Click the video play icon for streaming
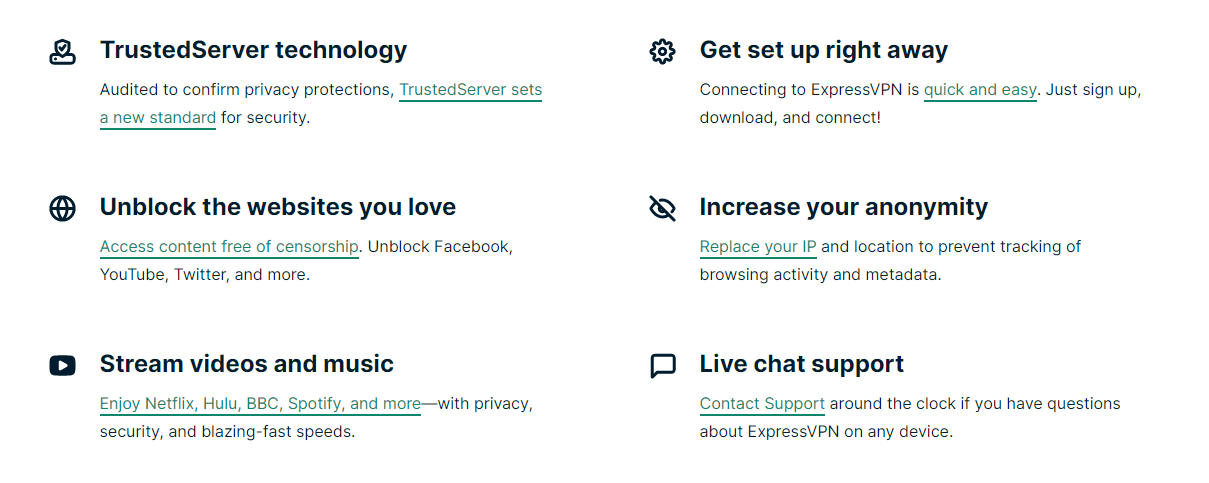This screenshot has width=1209, height=483. pos(62,366)
